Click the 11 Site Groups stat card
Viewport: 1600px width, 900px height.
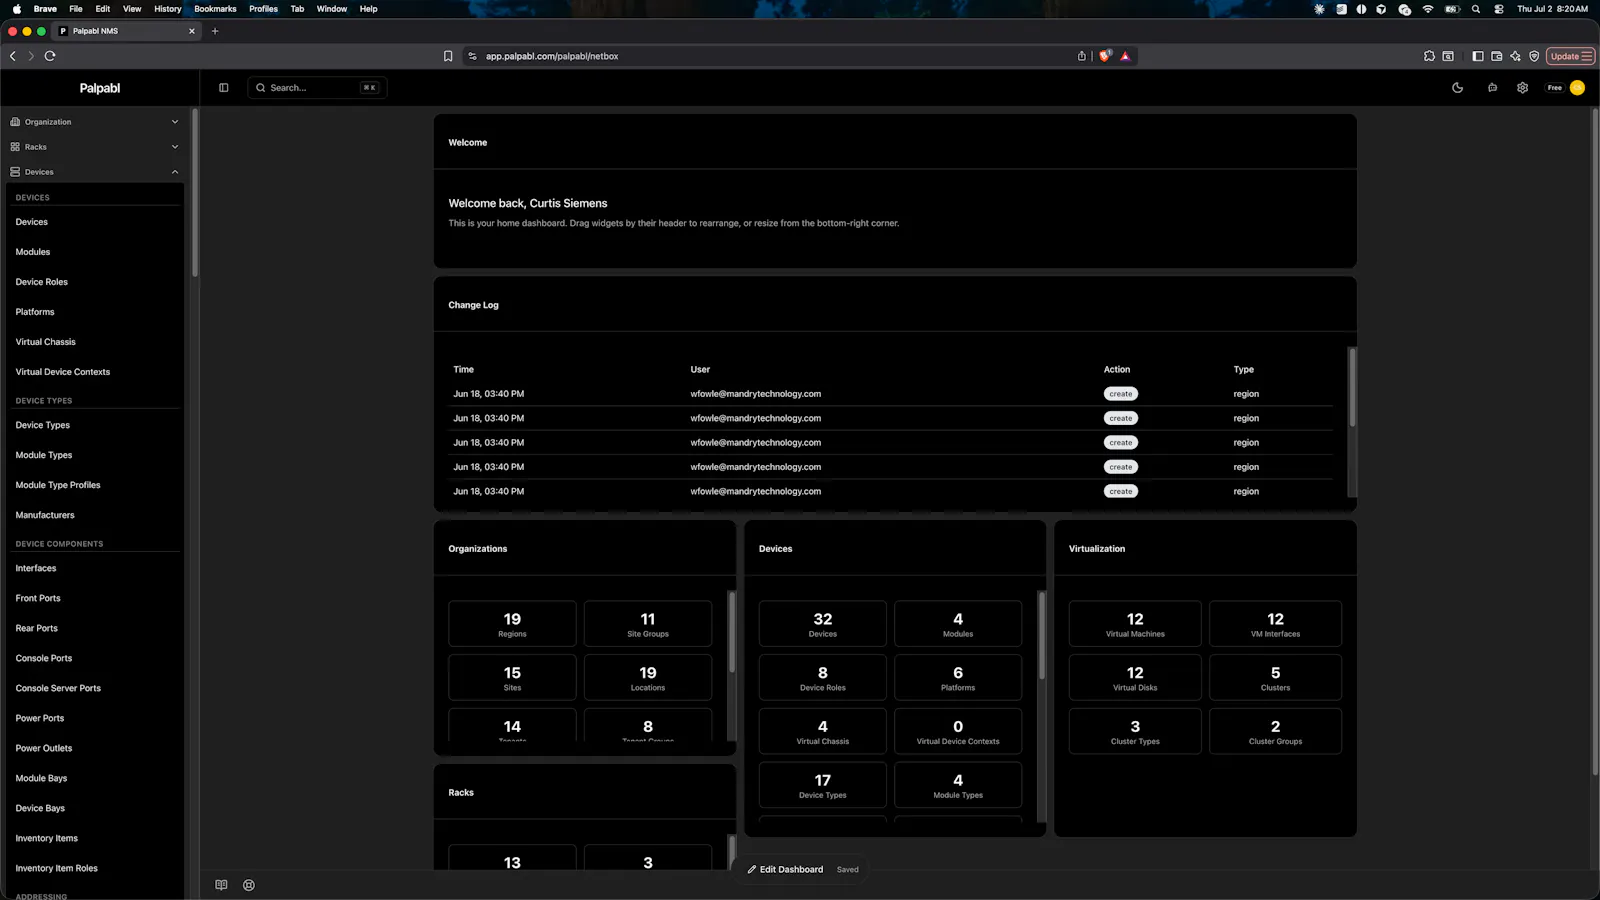tap(648, 624)
